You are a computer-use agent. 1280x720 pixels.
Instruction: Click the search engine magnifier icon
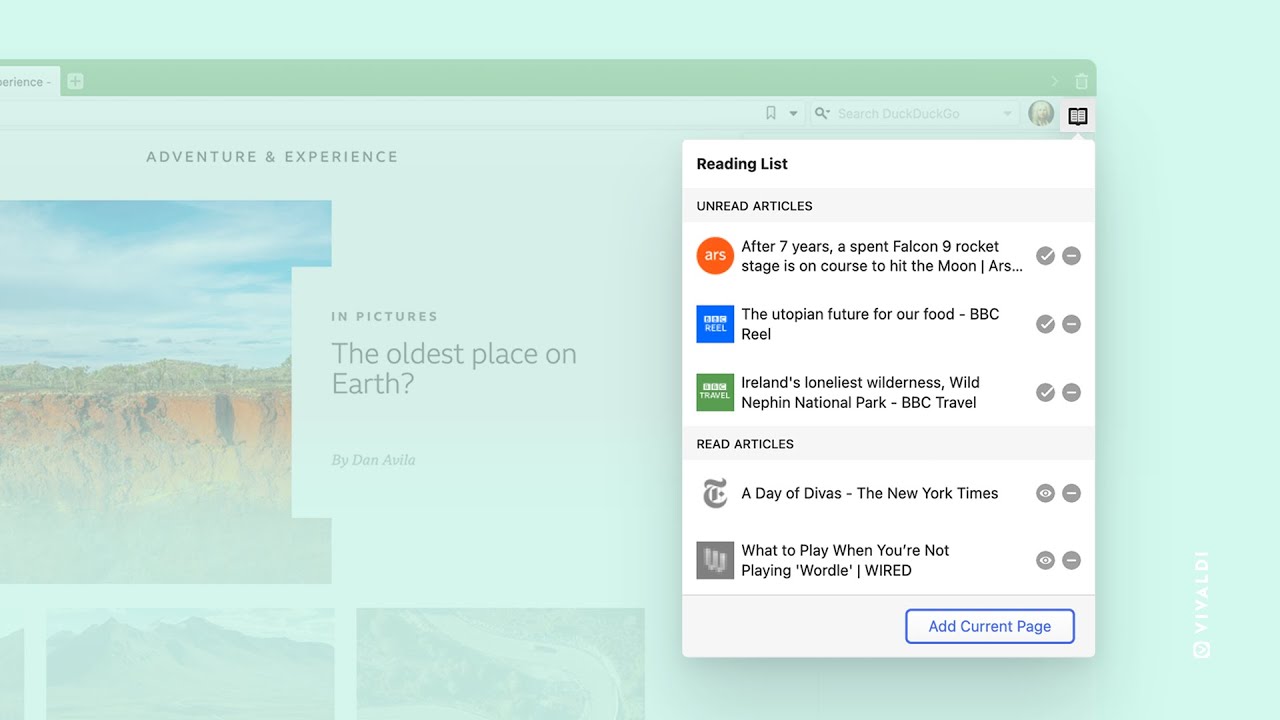[822, 114]
